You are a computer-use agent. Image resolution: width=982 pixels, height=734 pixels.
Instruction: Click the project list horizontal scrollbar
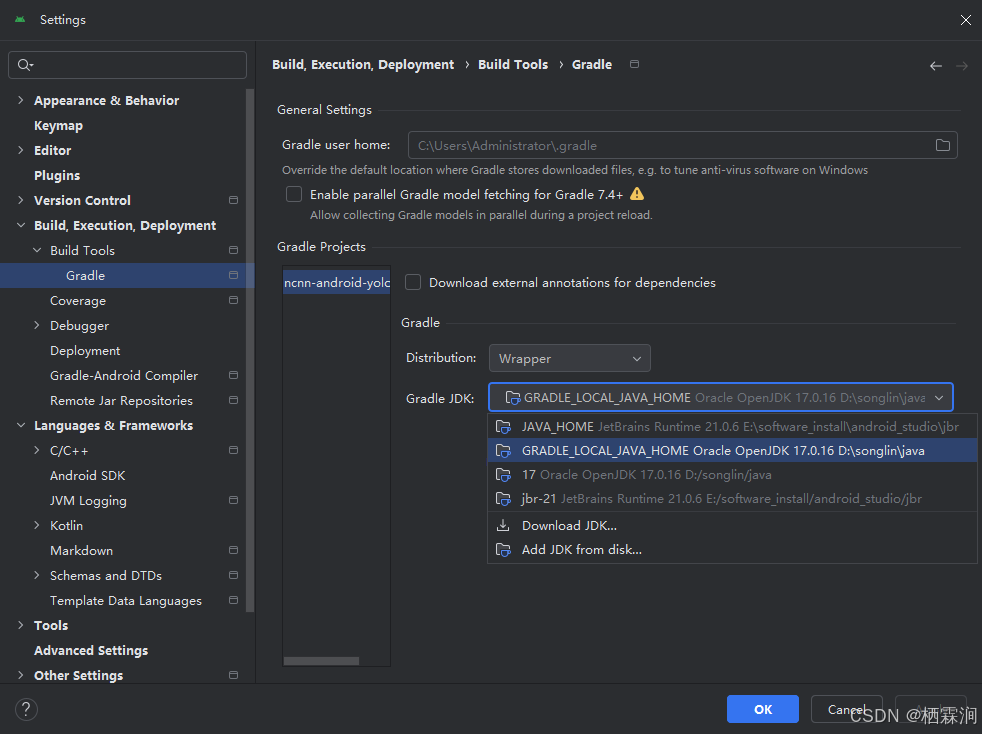pos(321,661)
